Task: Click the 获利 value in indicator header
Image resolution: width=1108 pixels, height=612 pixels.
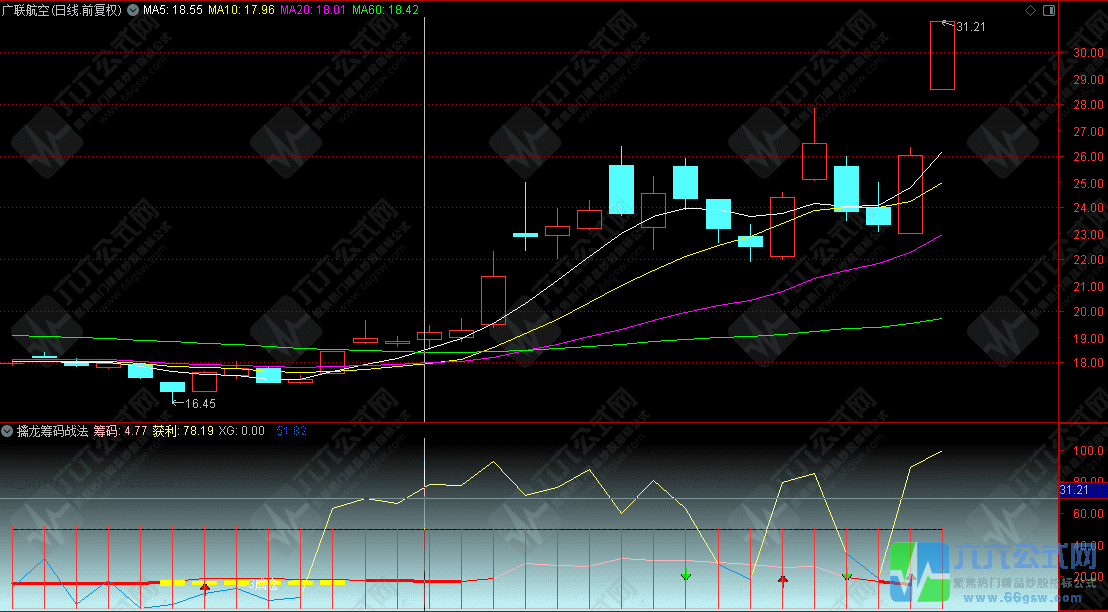Action: pyautogui.click(x=176, y=431)
